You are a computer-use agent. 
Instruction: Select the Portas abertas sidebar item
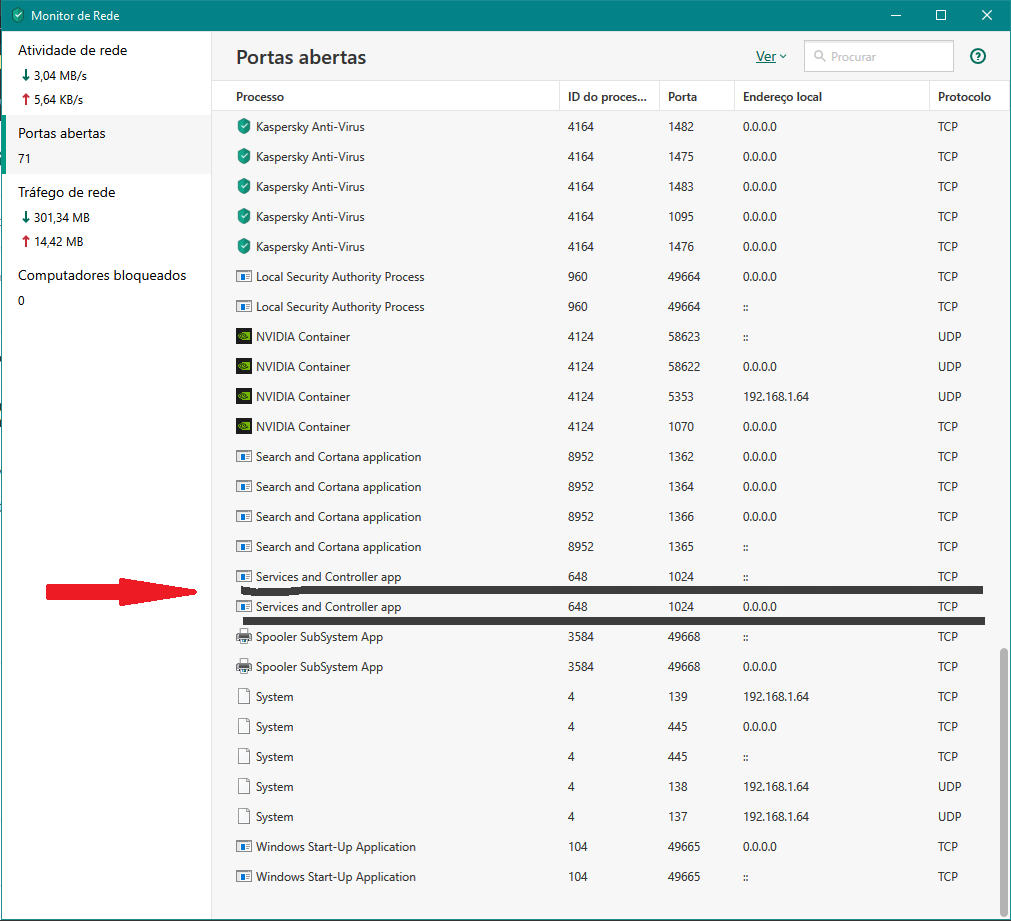62,133
